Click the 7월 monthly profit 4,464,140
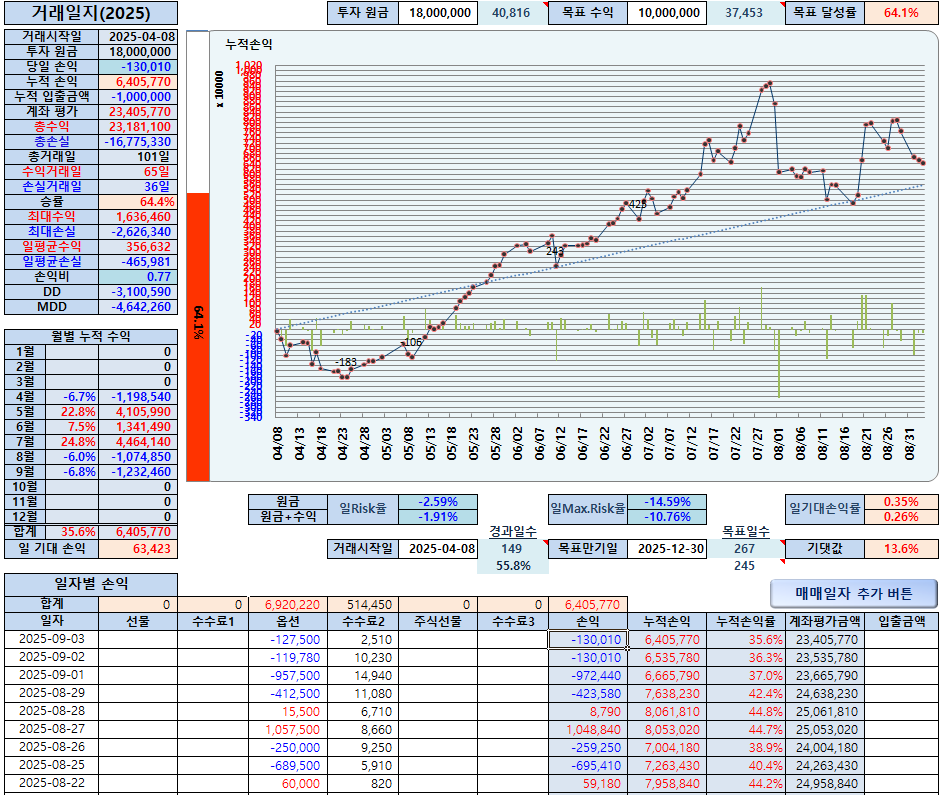 138,442
